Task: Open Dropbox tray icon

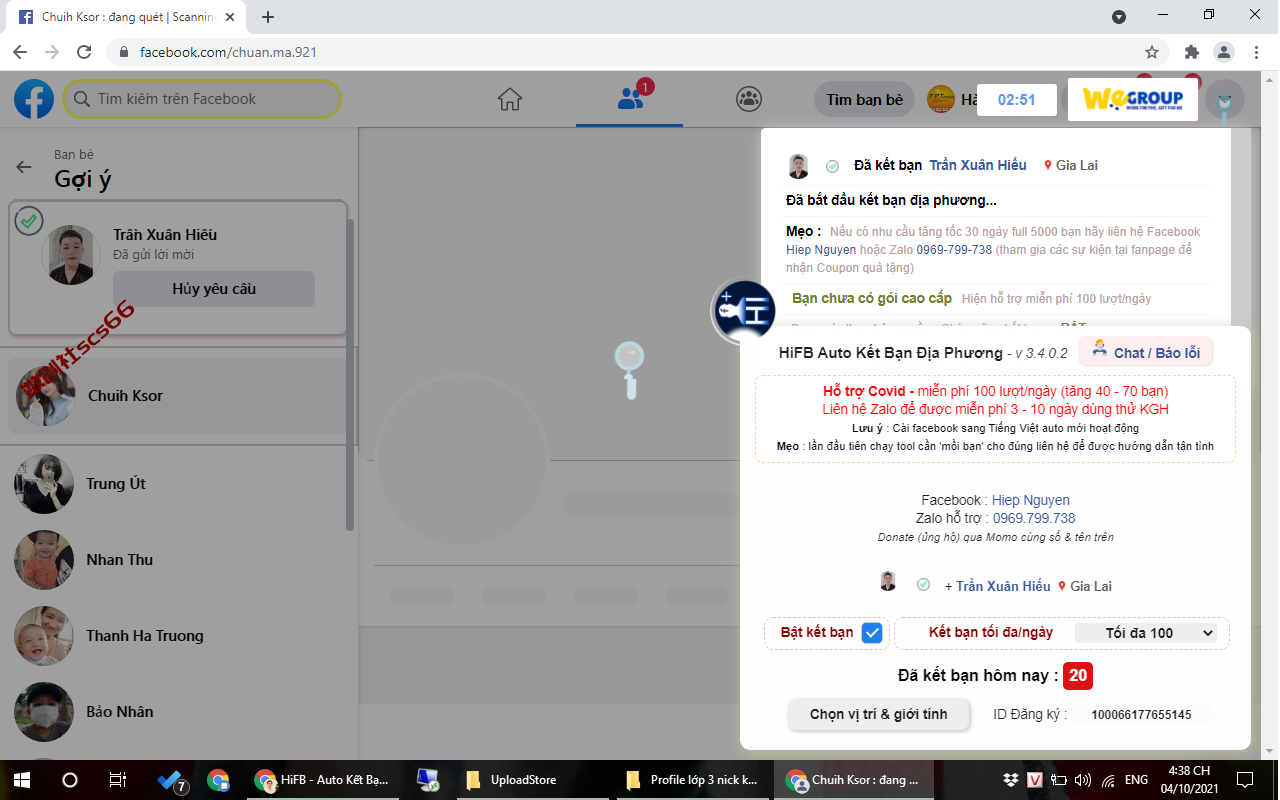Action: pyautogui.click(x=1010, y=780)
